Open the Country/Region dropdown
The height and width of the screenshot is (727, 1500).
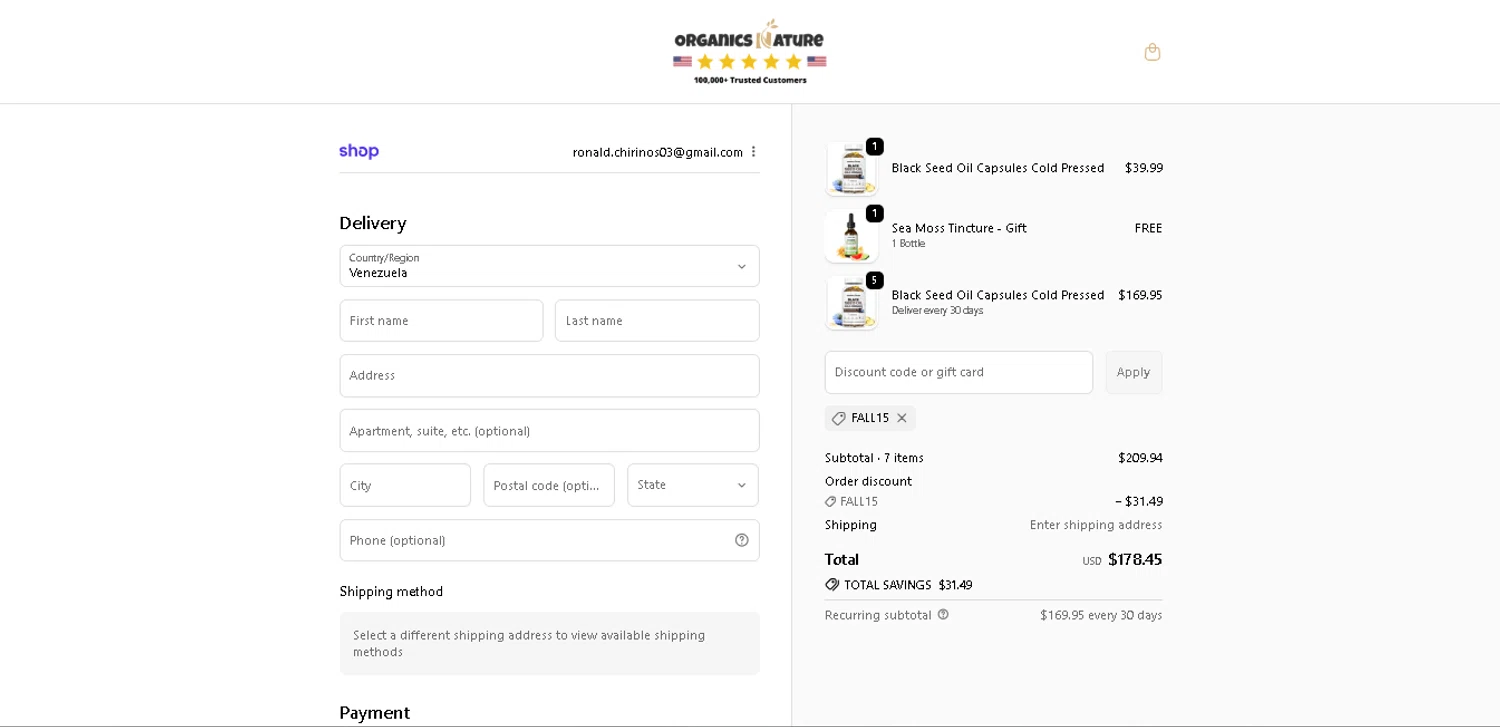tap(549, 266)
